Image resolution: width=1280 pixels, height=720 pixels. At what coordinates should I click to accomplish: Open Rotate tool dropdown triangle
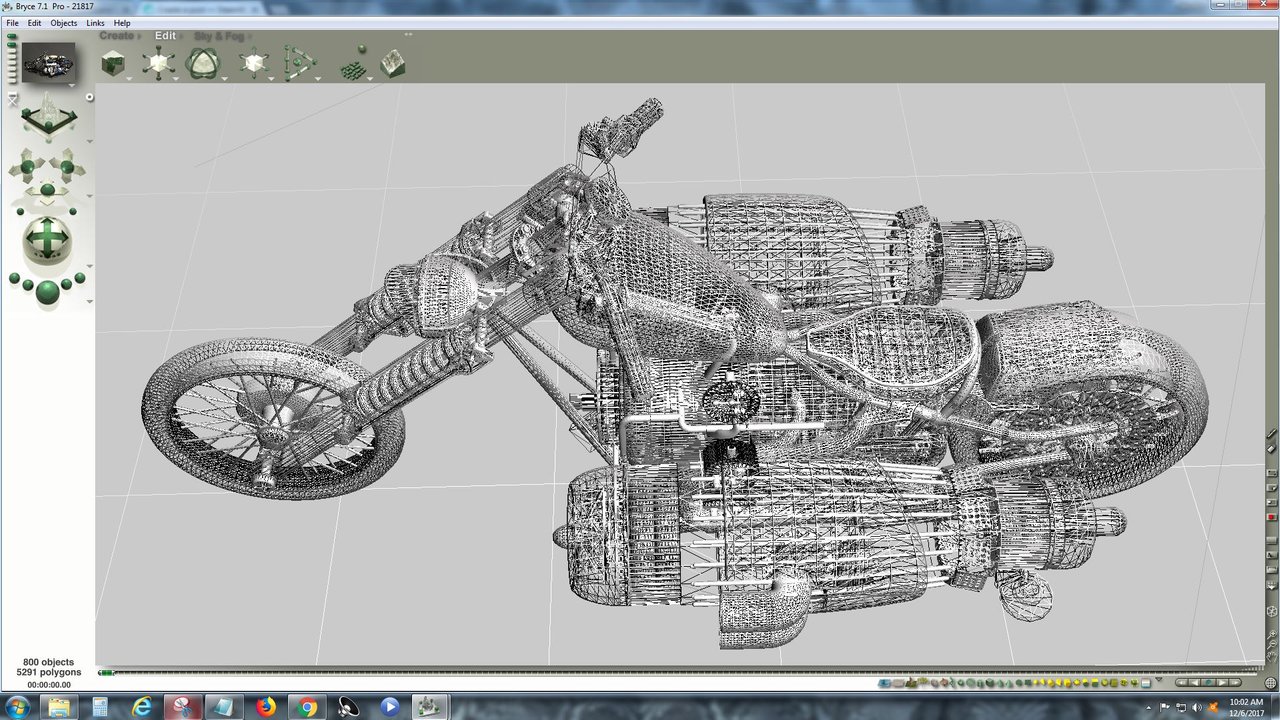point(224,78)
